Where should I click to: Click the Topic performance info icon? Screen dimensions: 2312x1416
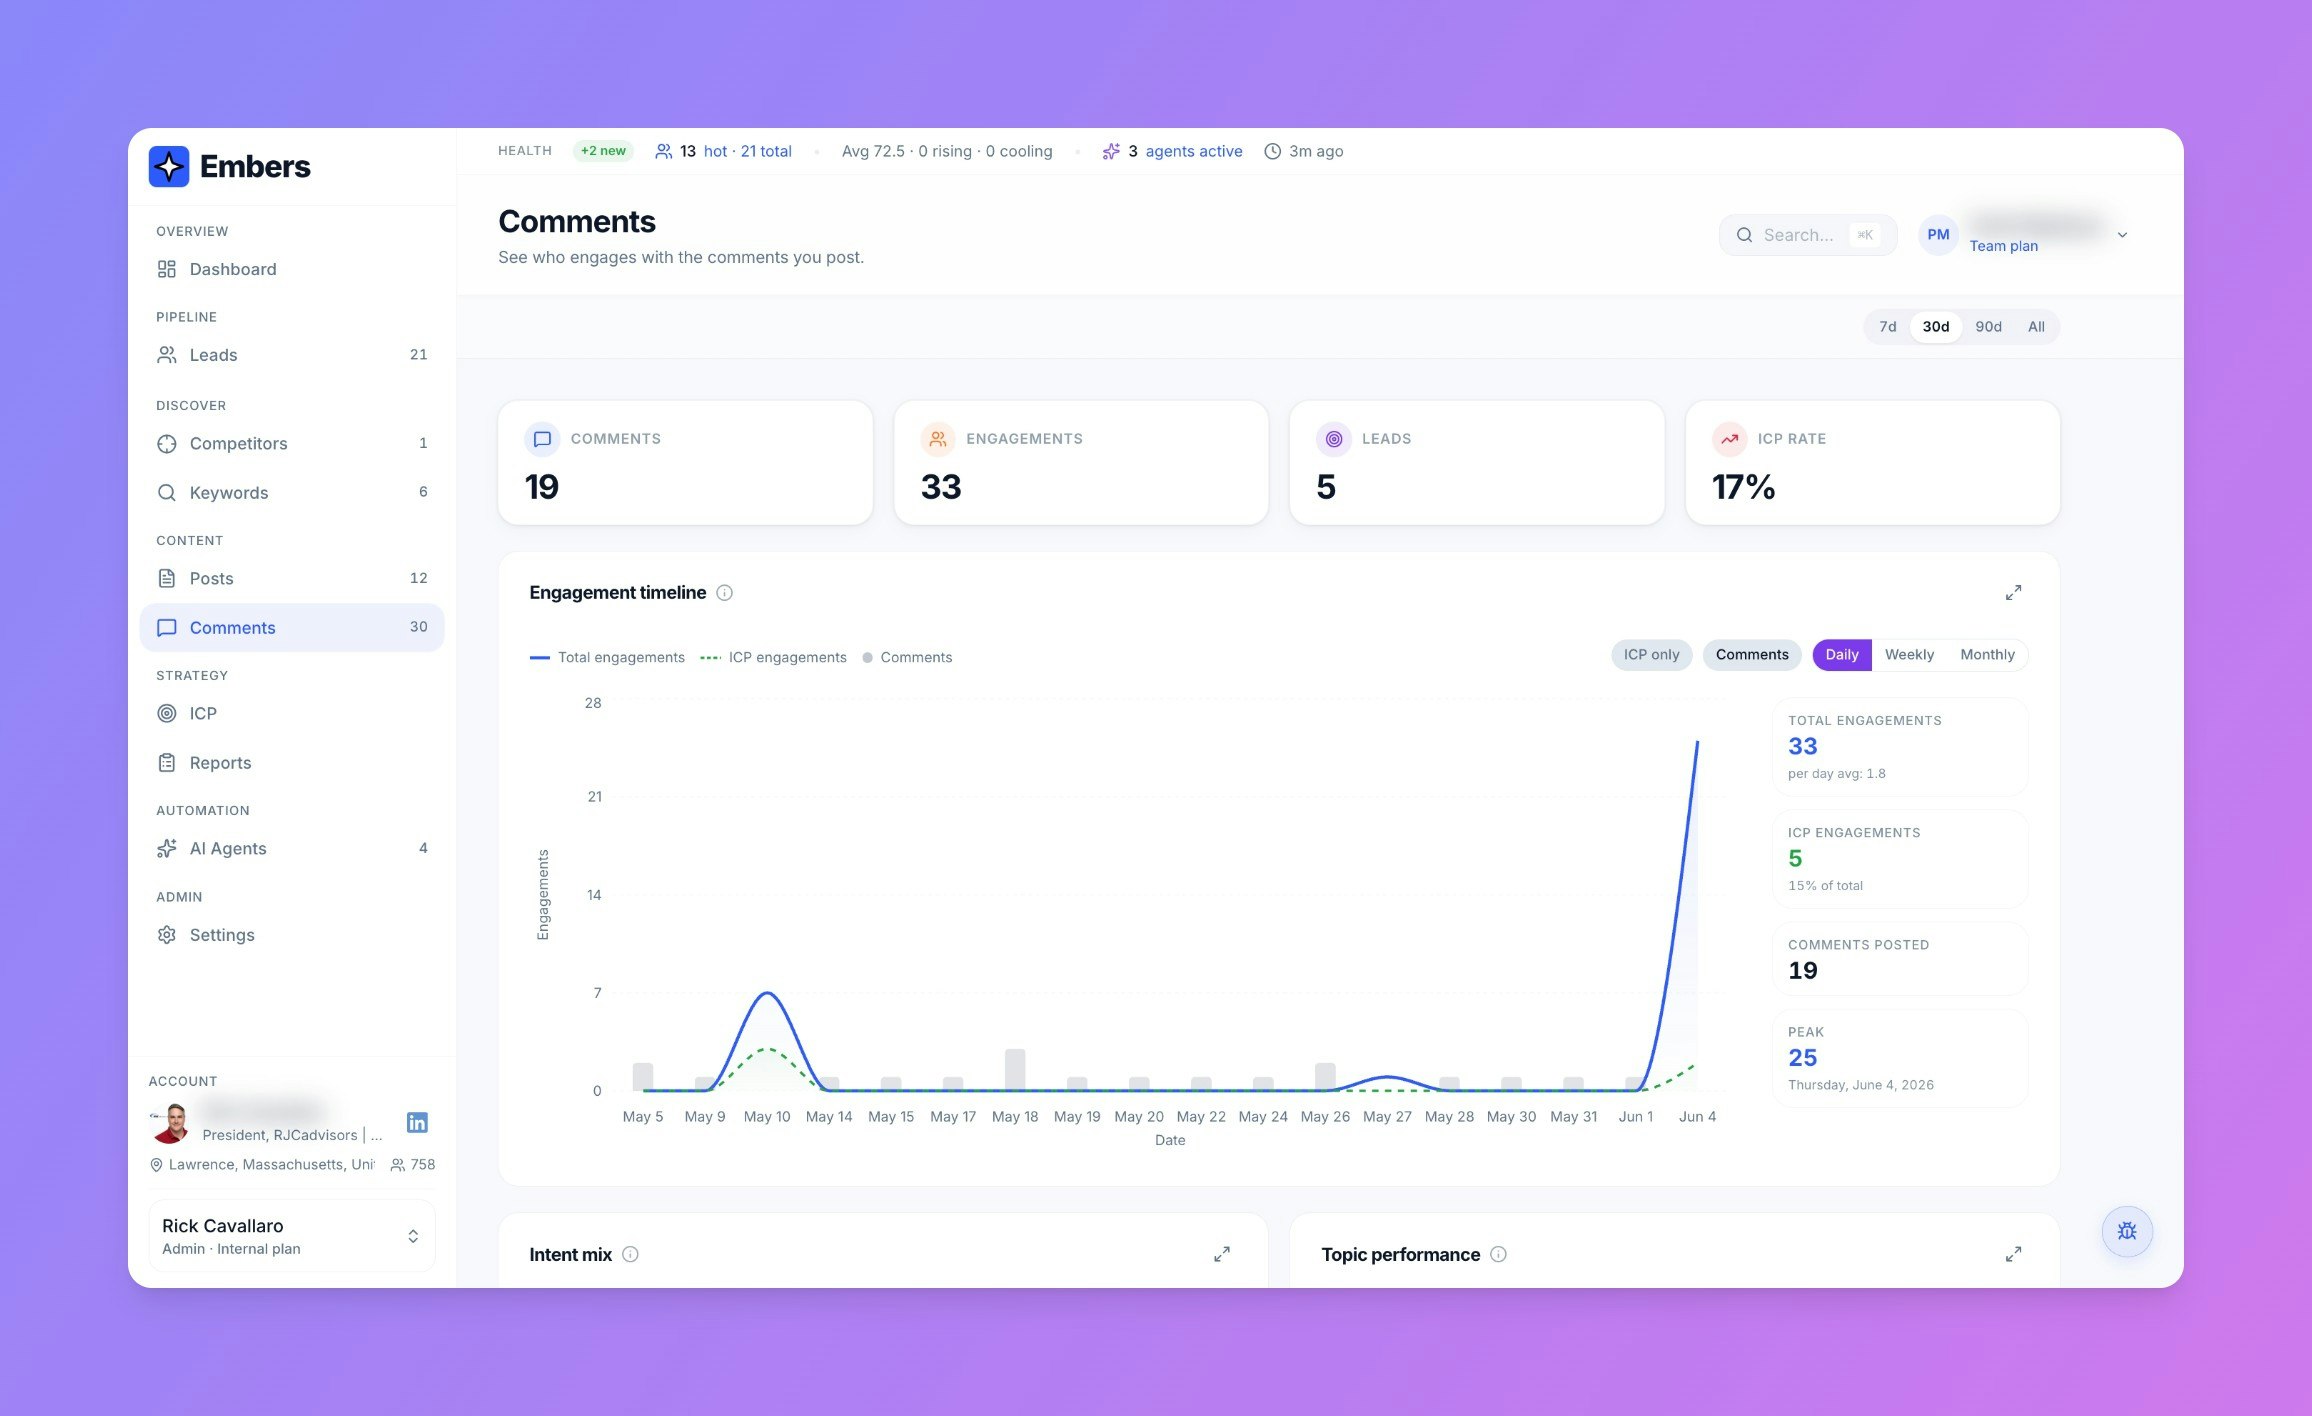[1498, 1254]
